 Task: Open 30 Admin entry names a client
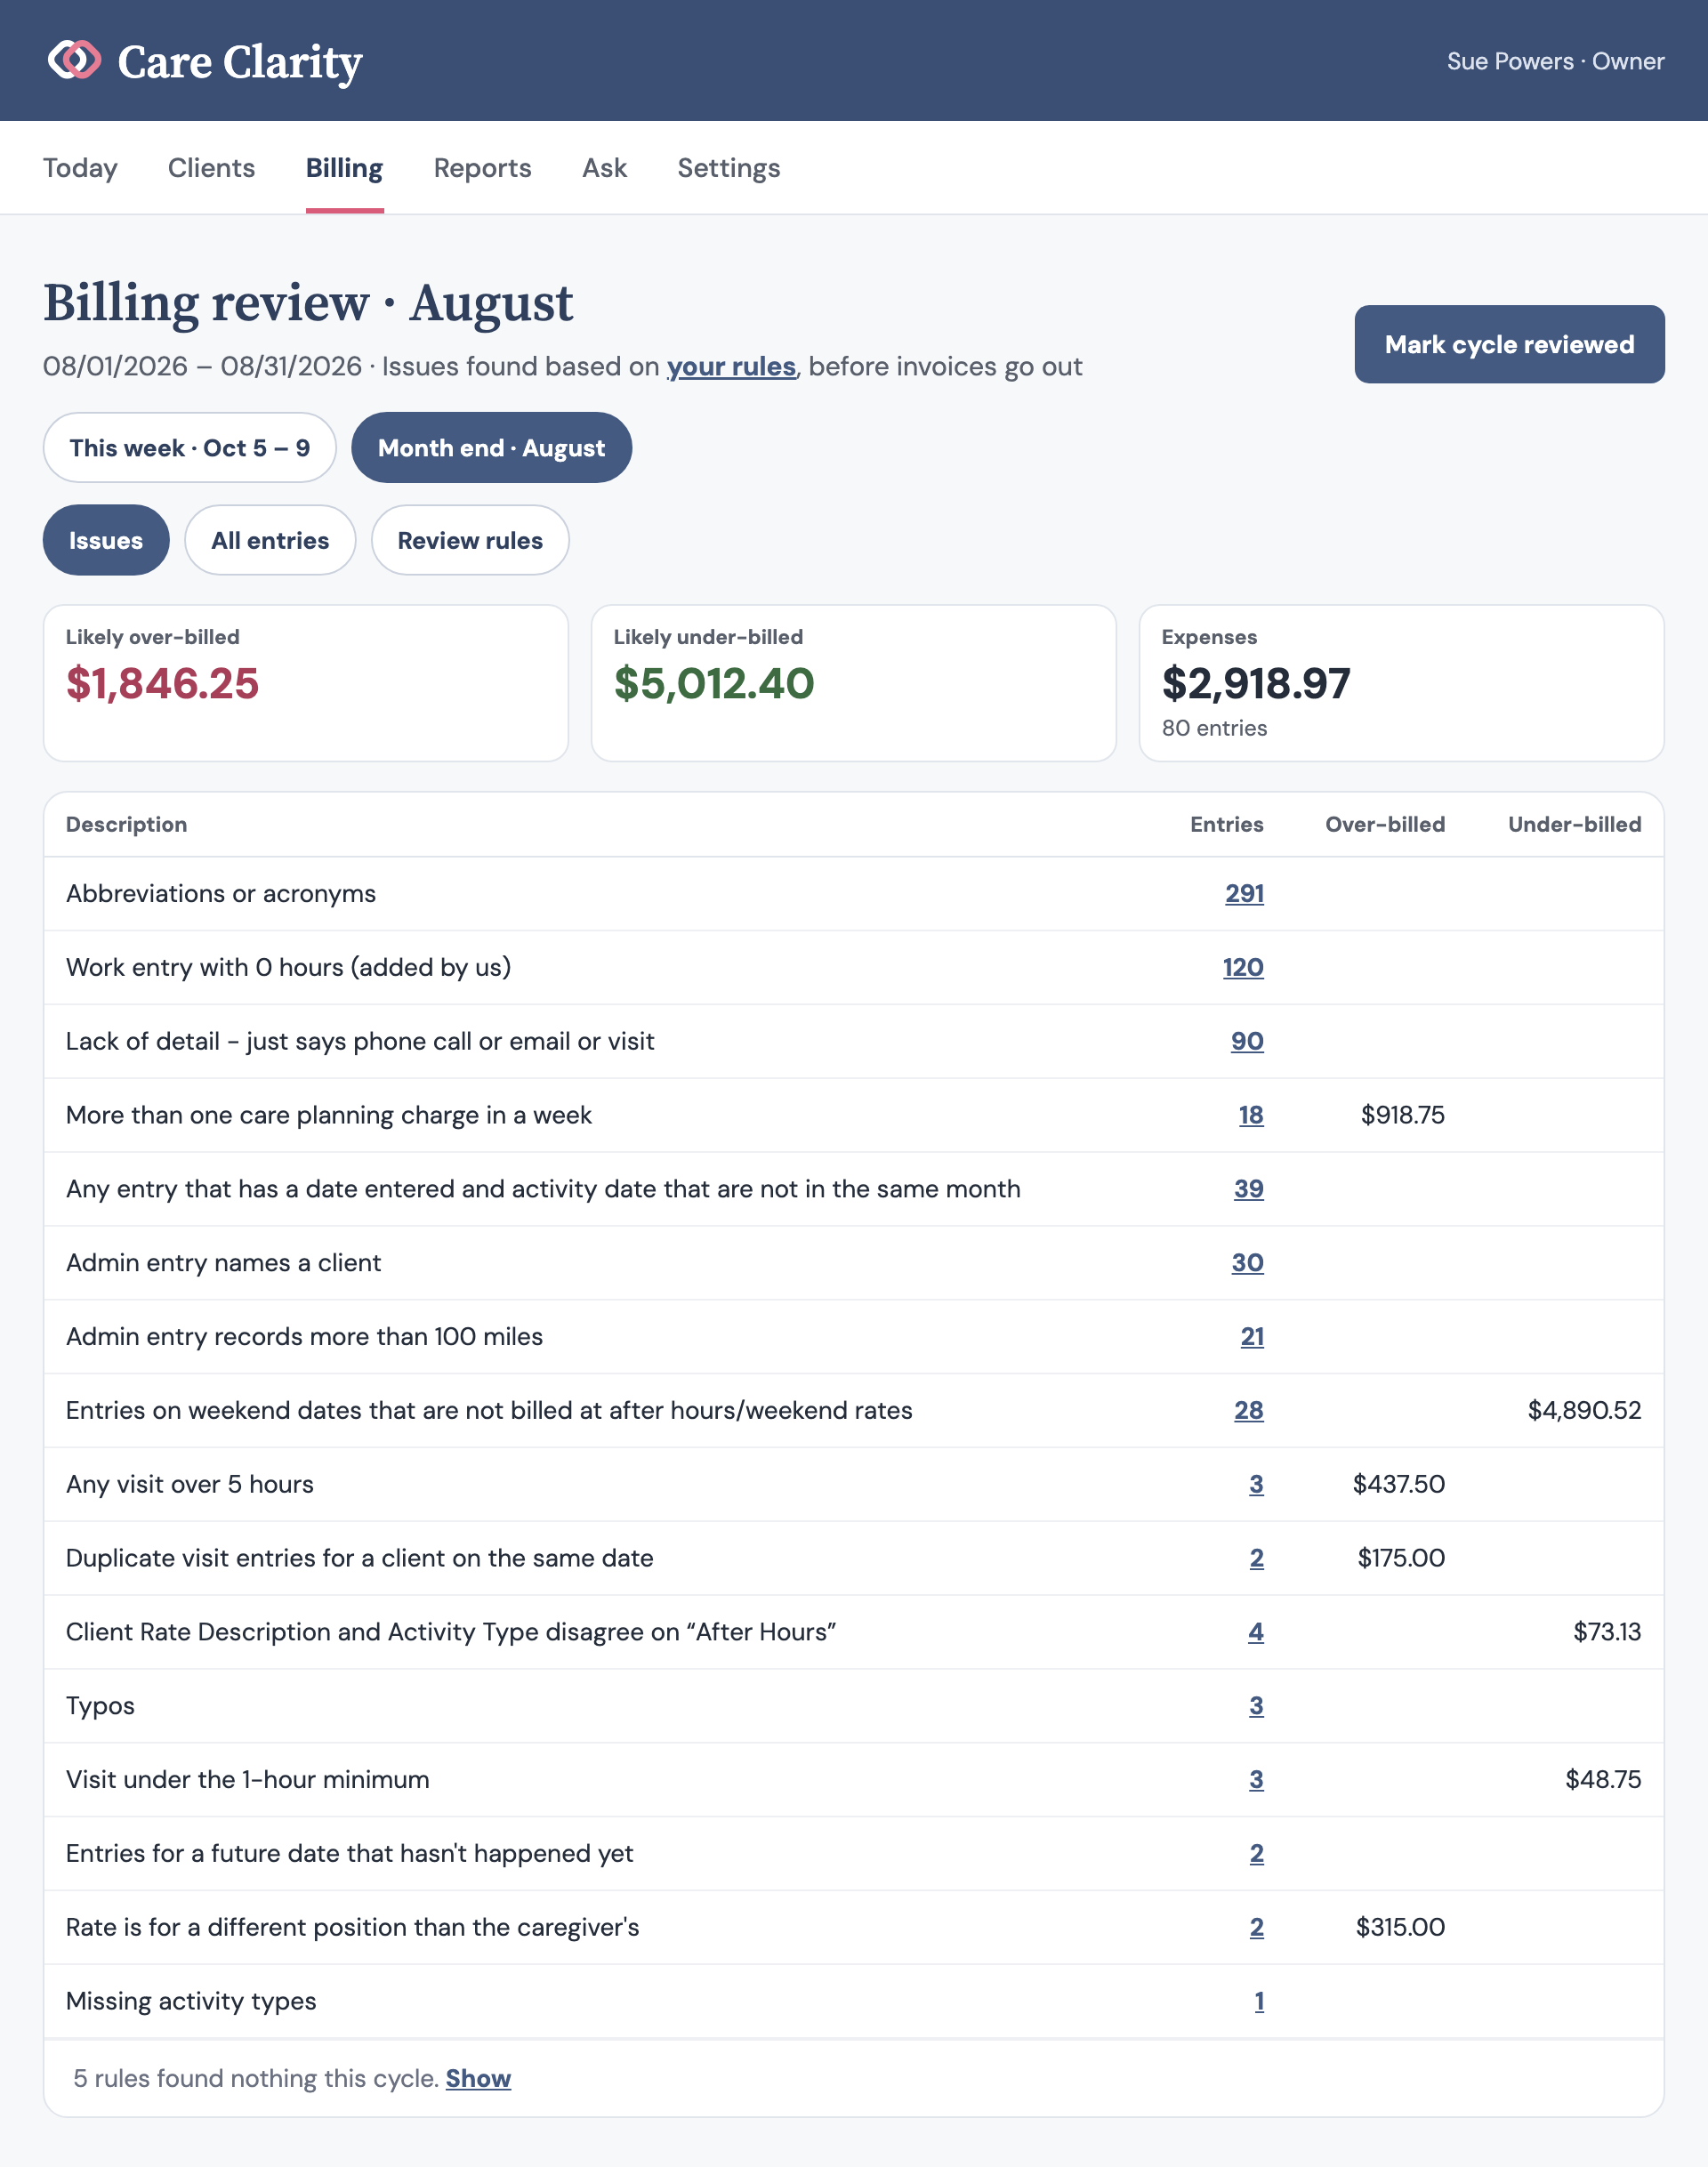coord(1247,1264)
